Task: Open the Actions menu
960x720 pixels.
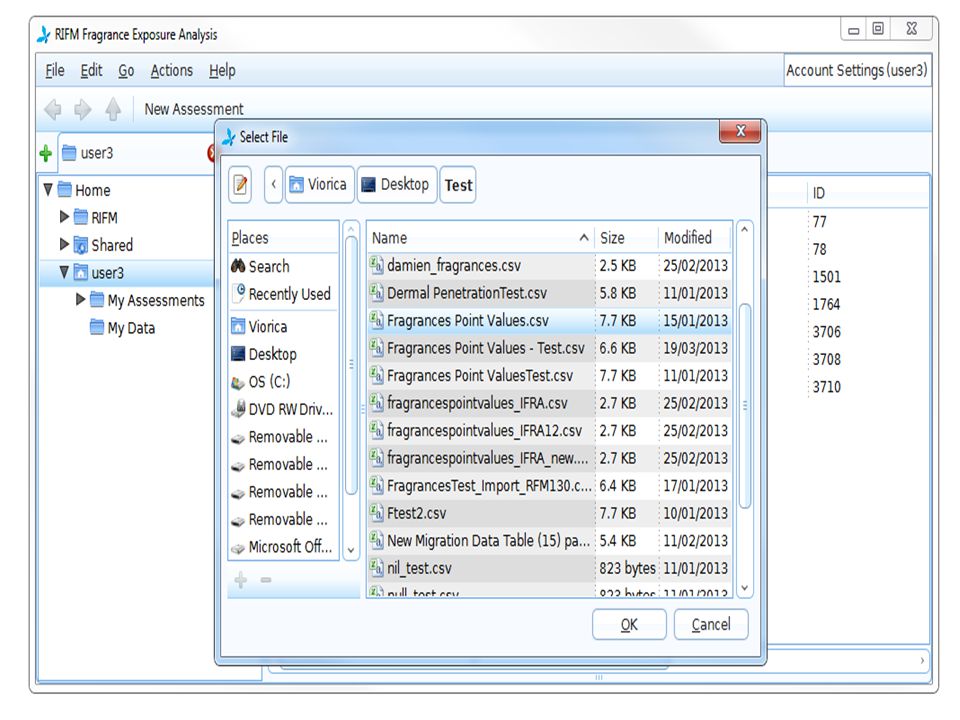Action: click(171, 70)
